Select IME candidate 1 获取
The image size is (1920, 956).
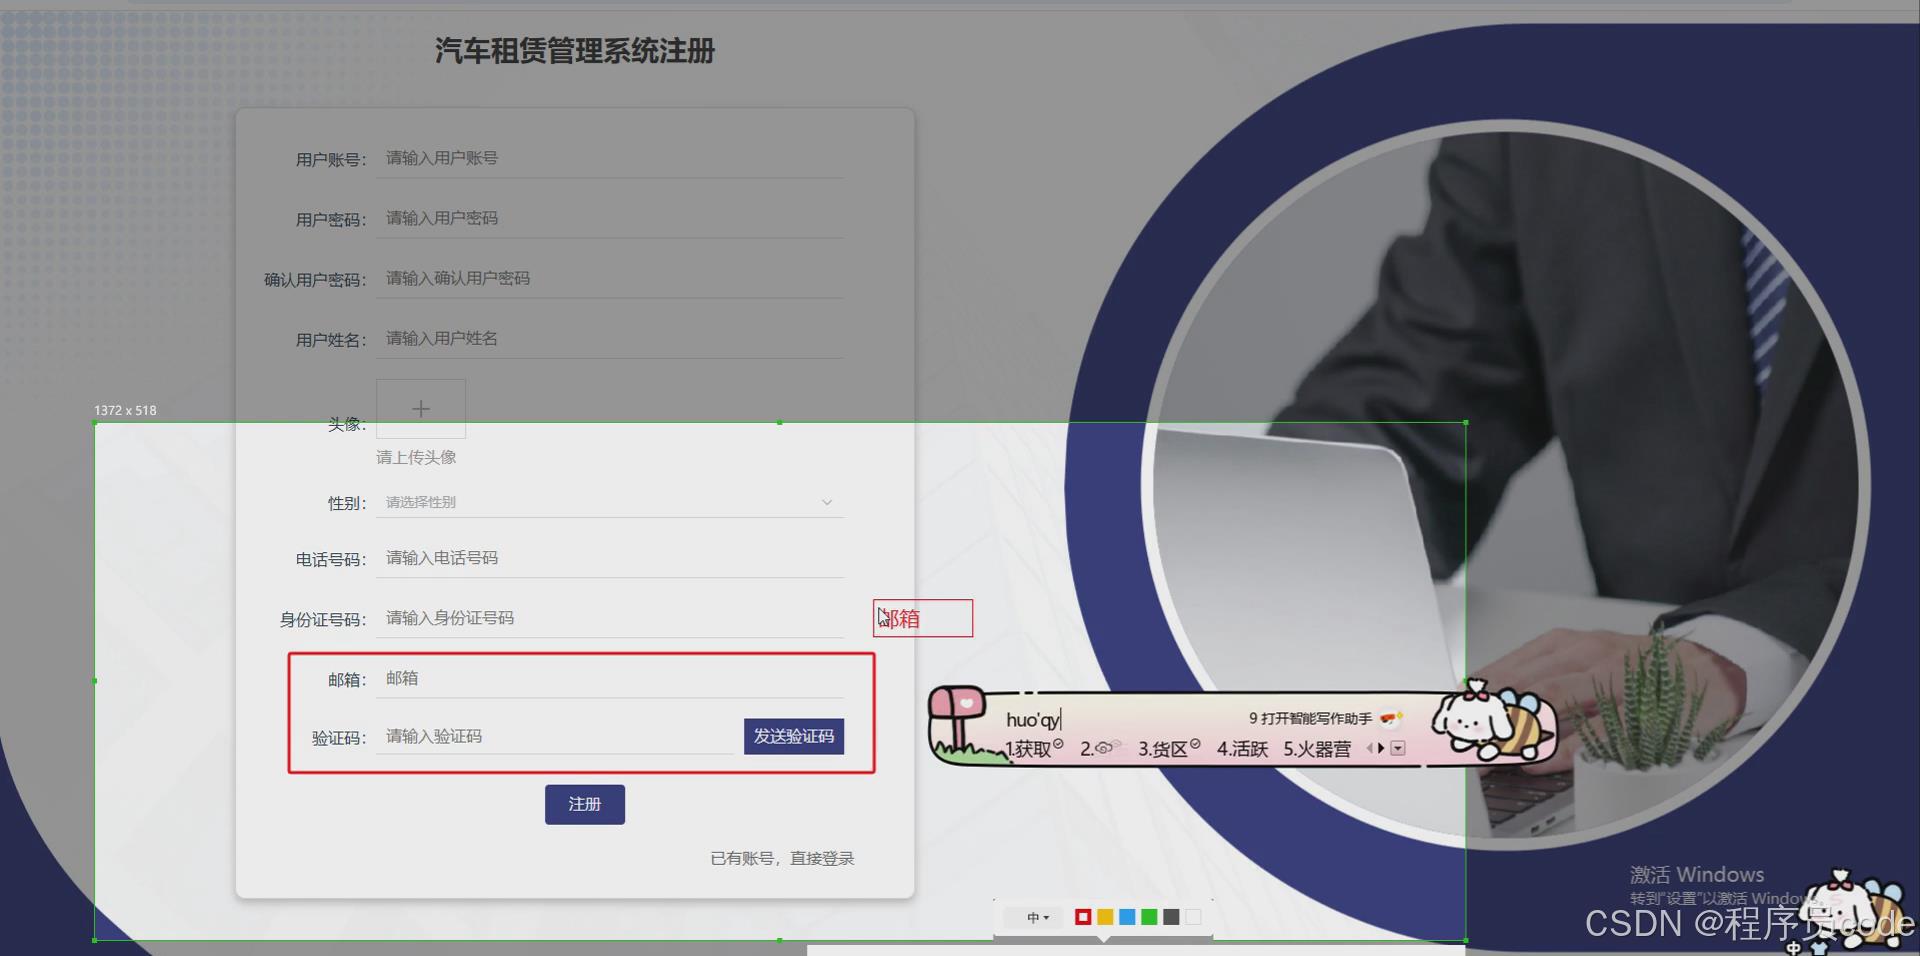point(1034,748)
